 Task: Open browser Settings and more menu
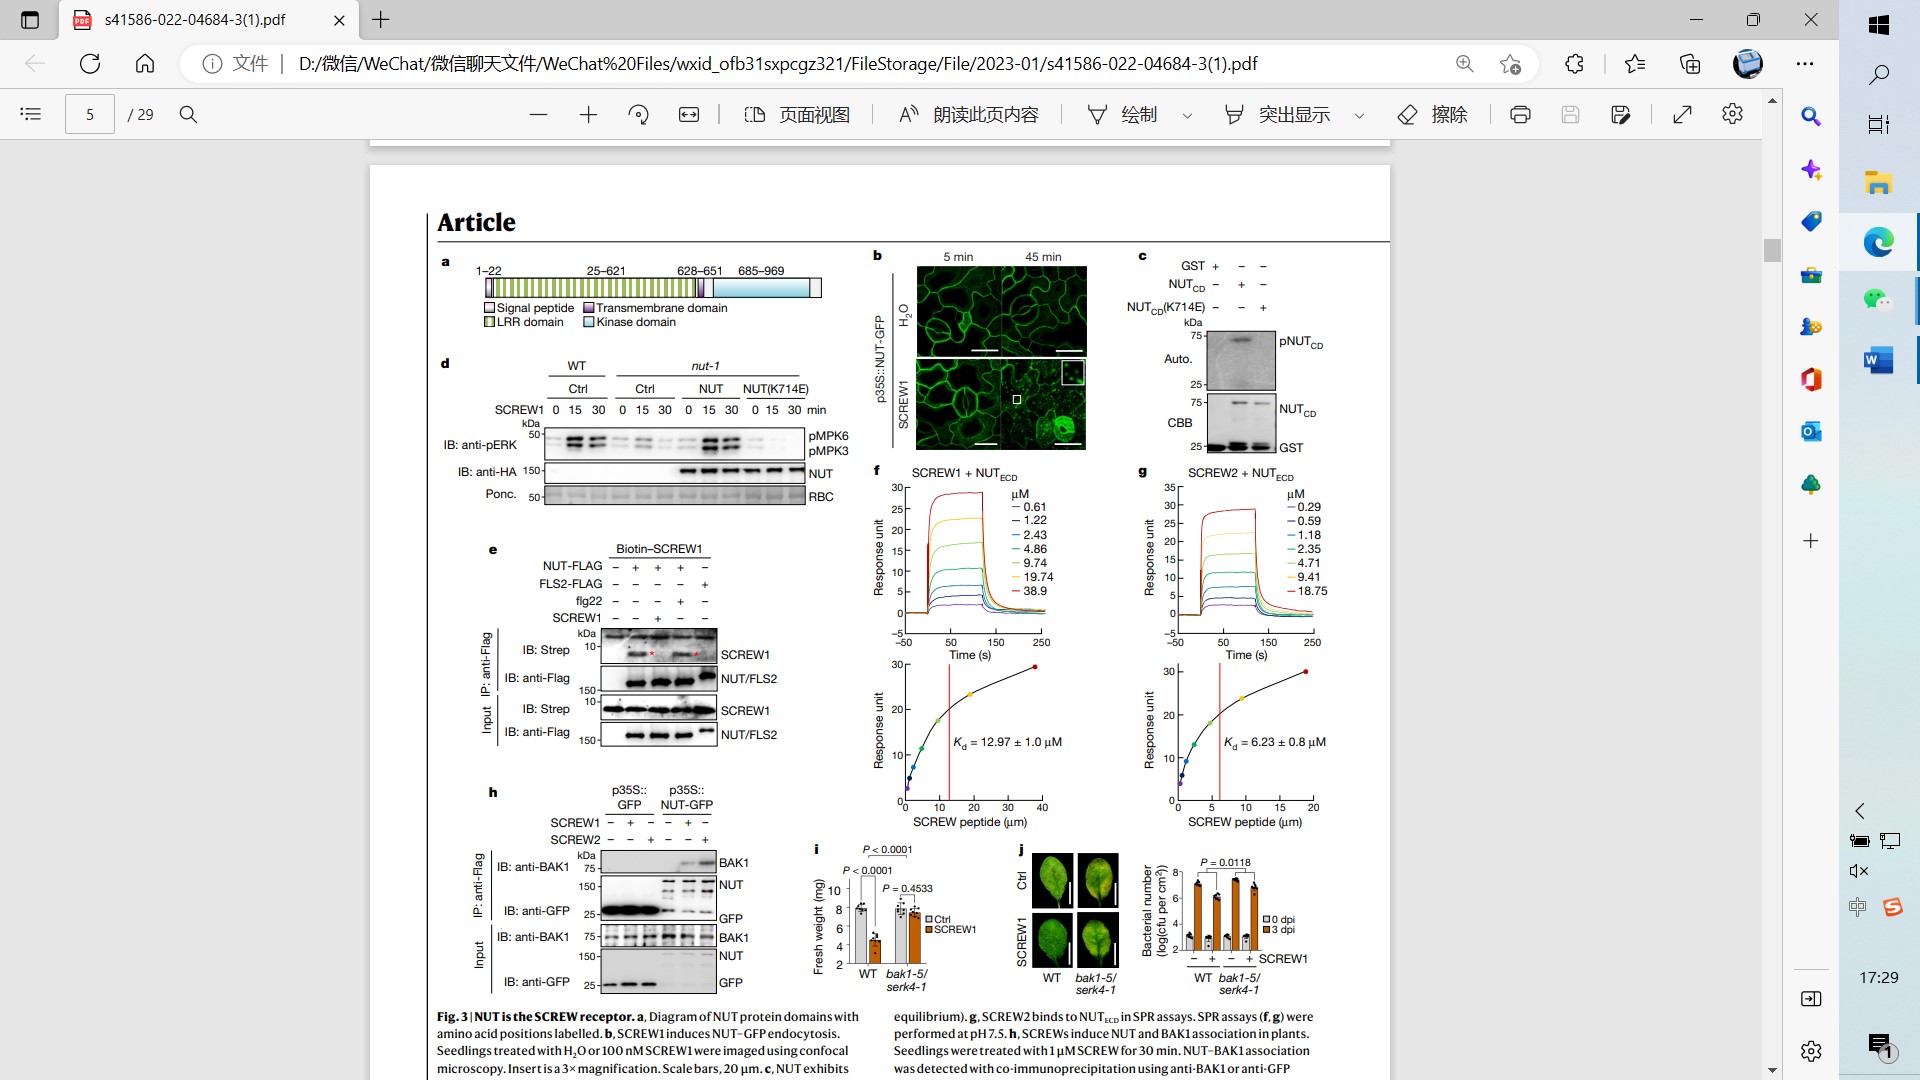tap(1804, 64)
